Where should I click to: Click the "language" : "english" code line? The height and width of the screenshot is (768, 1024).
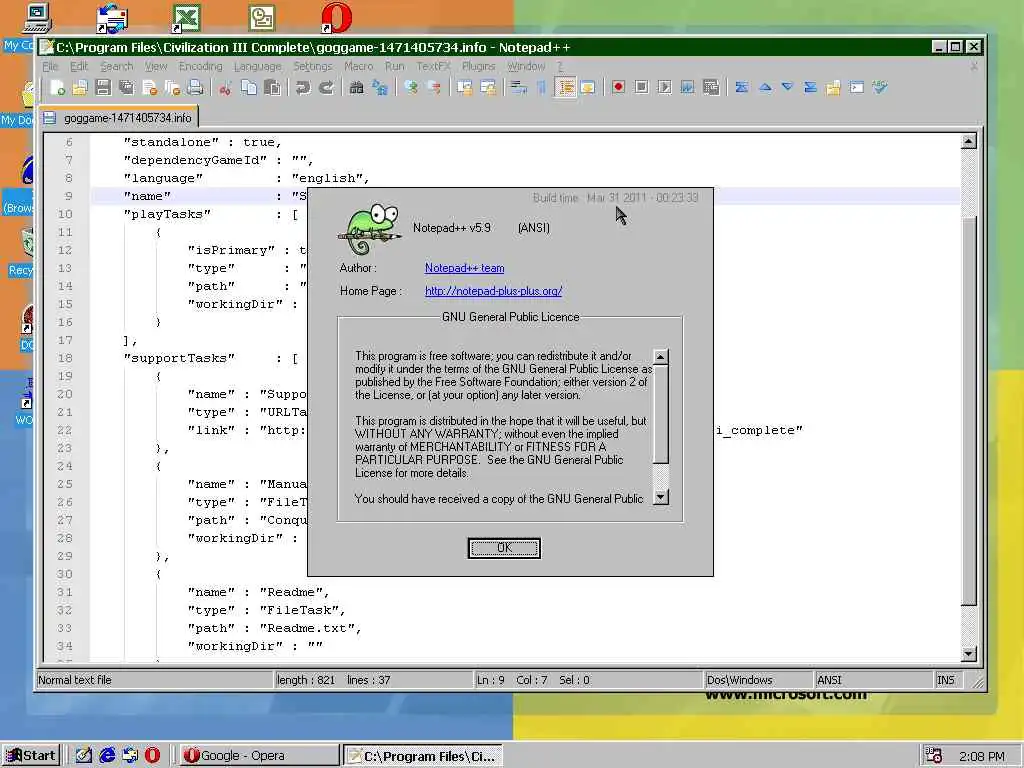point(246,178)
